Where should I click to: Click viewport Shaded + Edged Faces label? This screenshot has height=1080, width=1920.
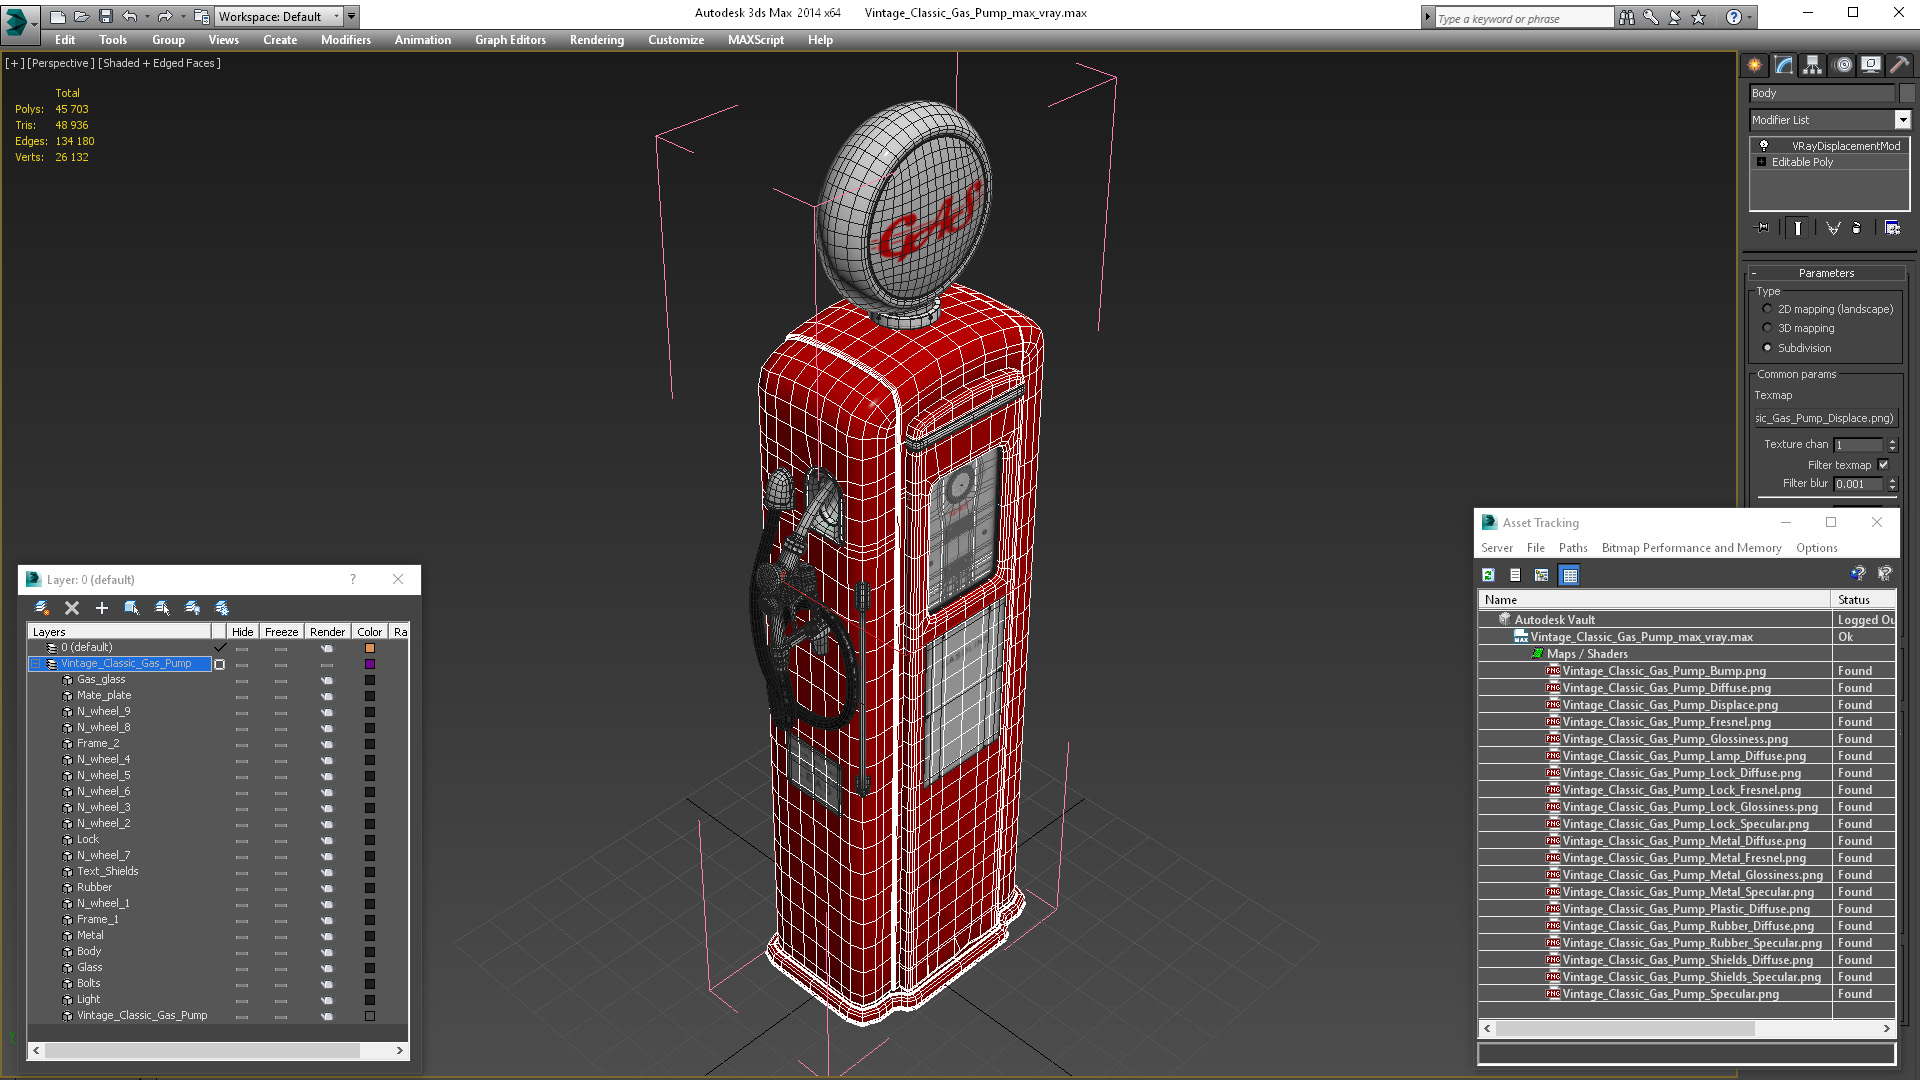(159, 63)
